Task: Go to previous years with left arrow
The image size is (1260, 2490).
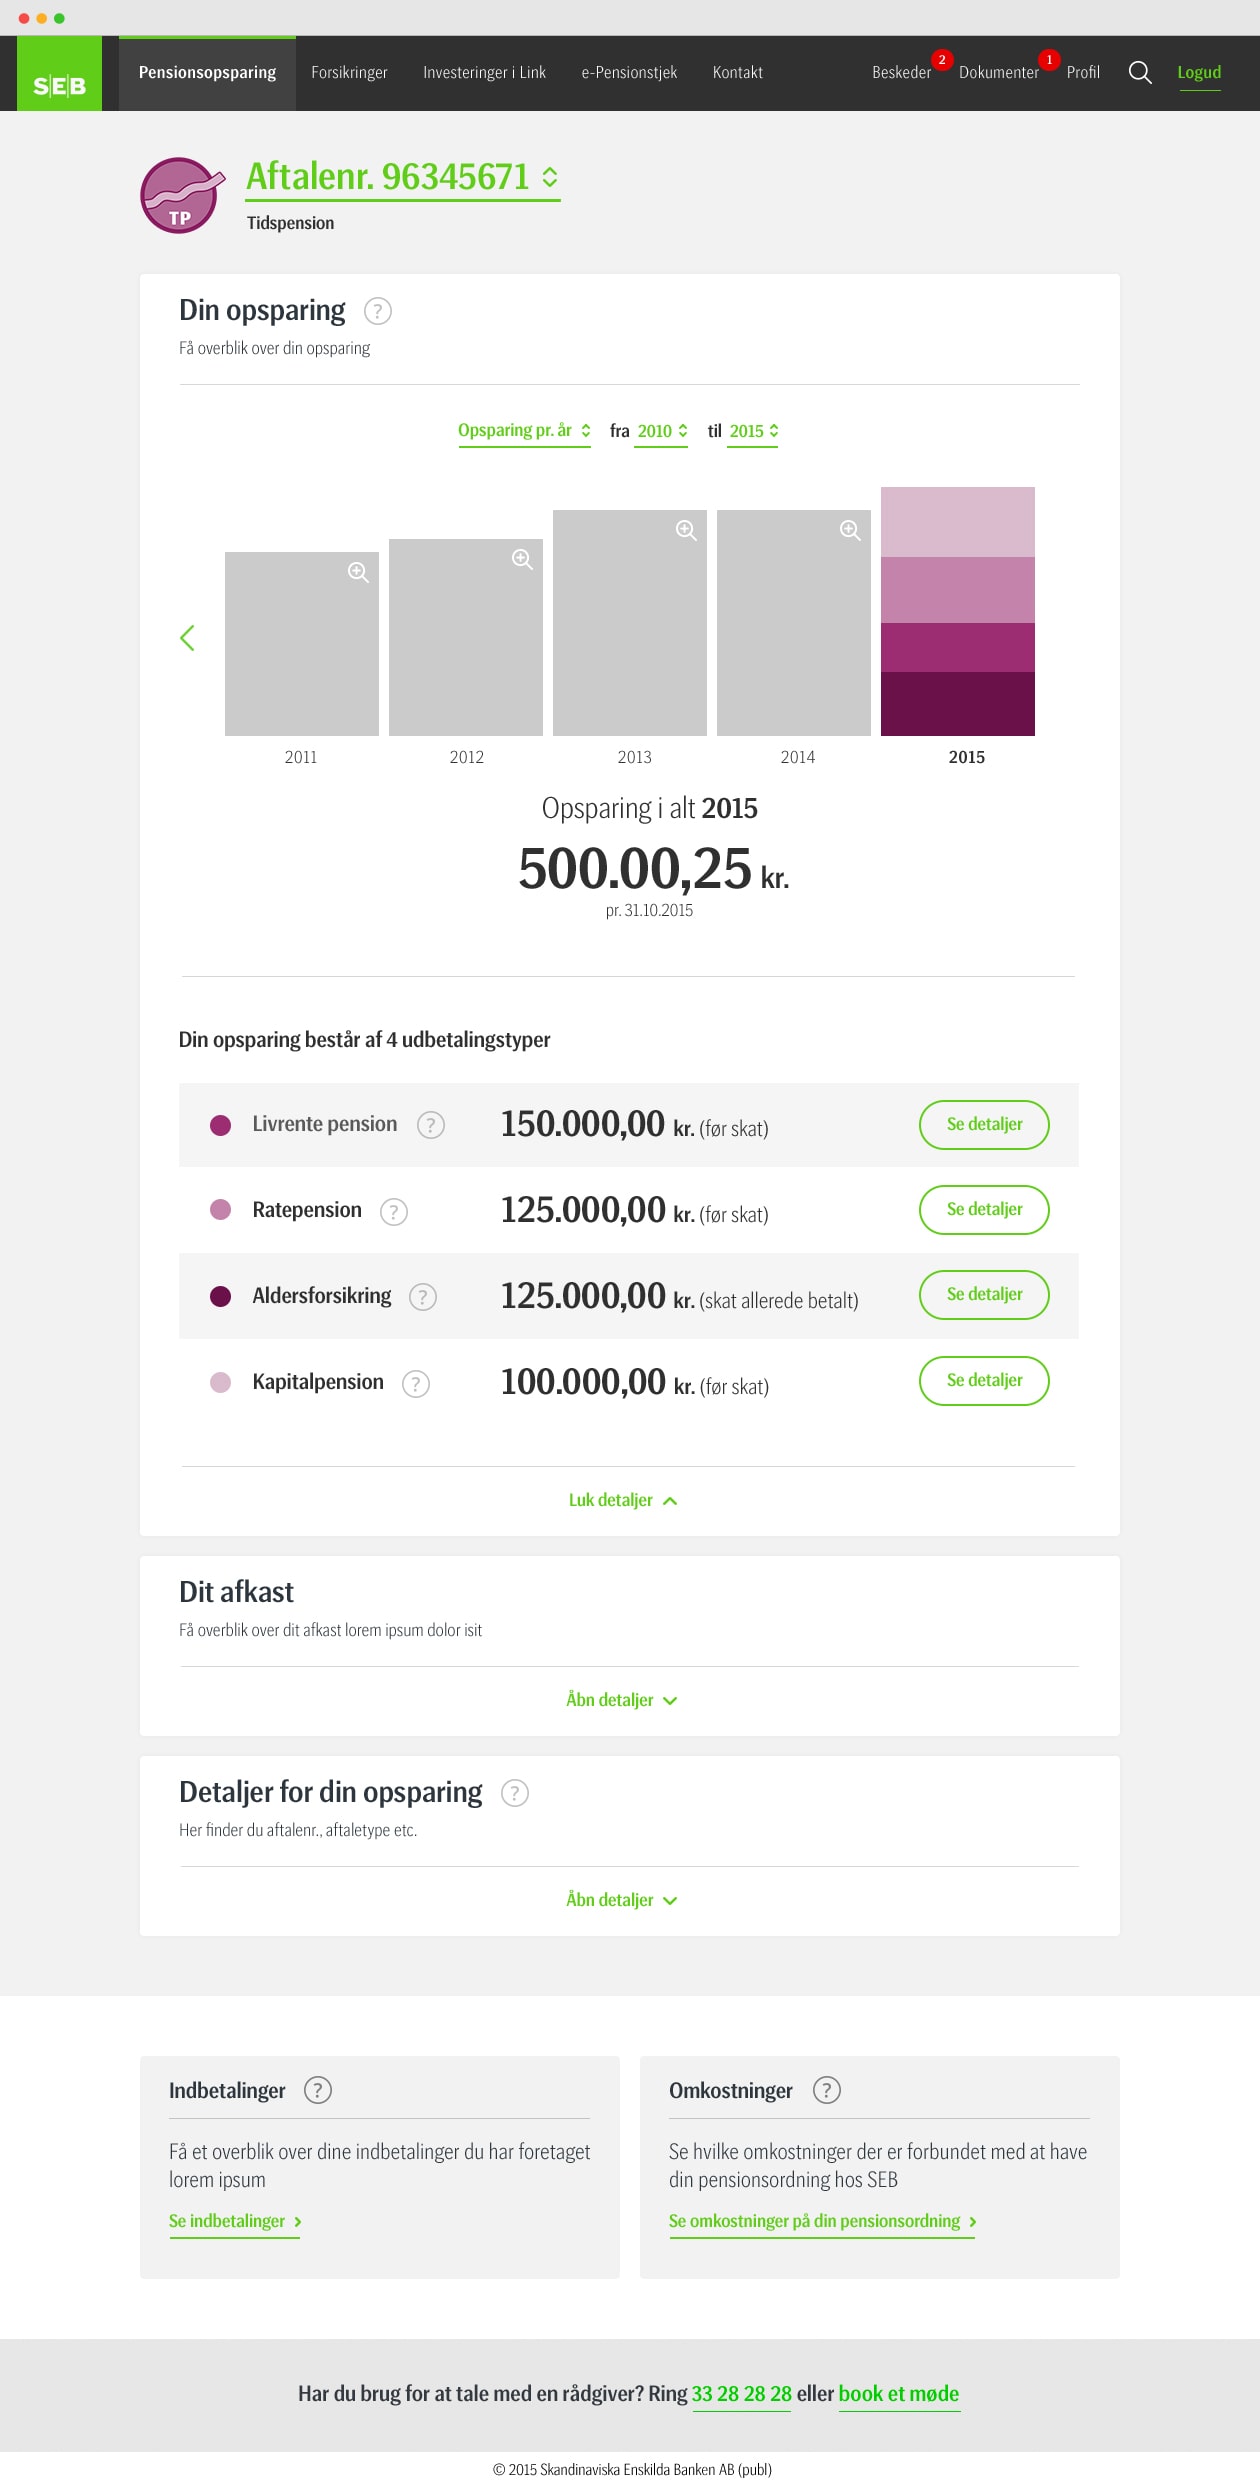Action: pos(187,638)
